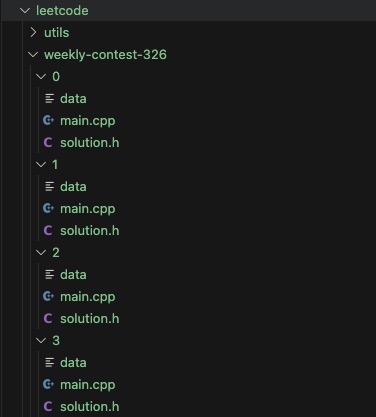Open main.cpp in folder 2
This screenshot has width=376, height=417.
click(x=88, y=297)
